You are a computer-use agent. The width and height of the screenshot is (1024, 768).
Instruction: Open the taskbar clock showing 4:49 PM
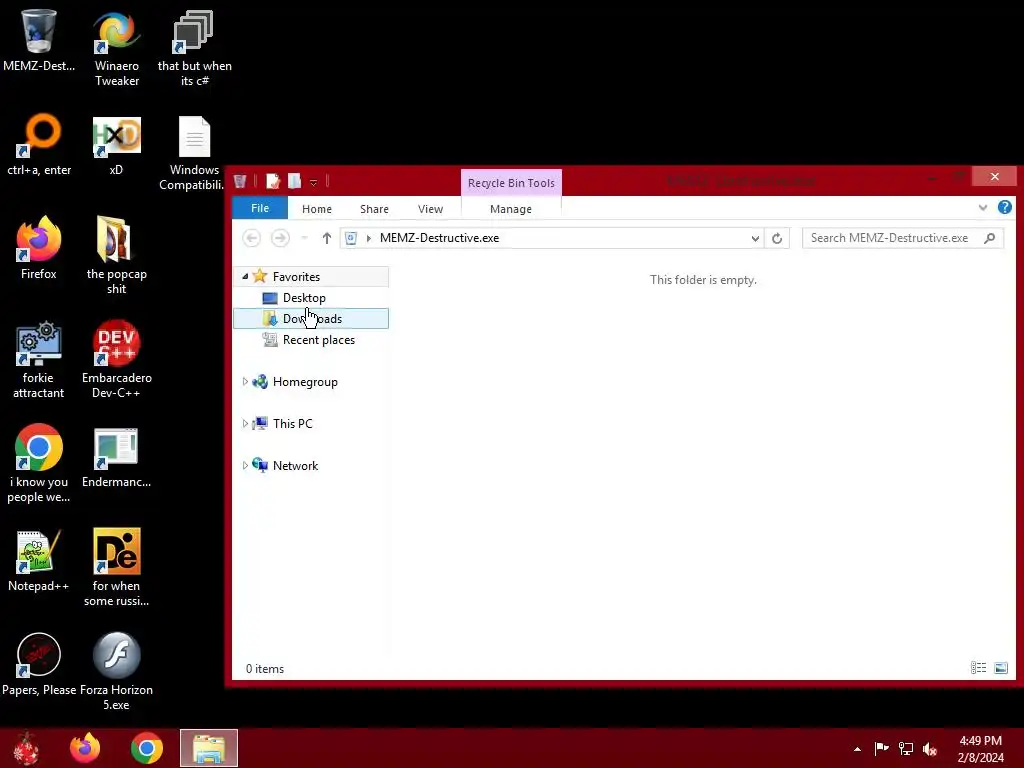(980, 749)
